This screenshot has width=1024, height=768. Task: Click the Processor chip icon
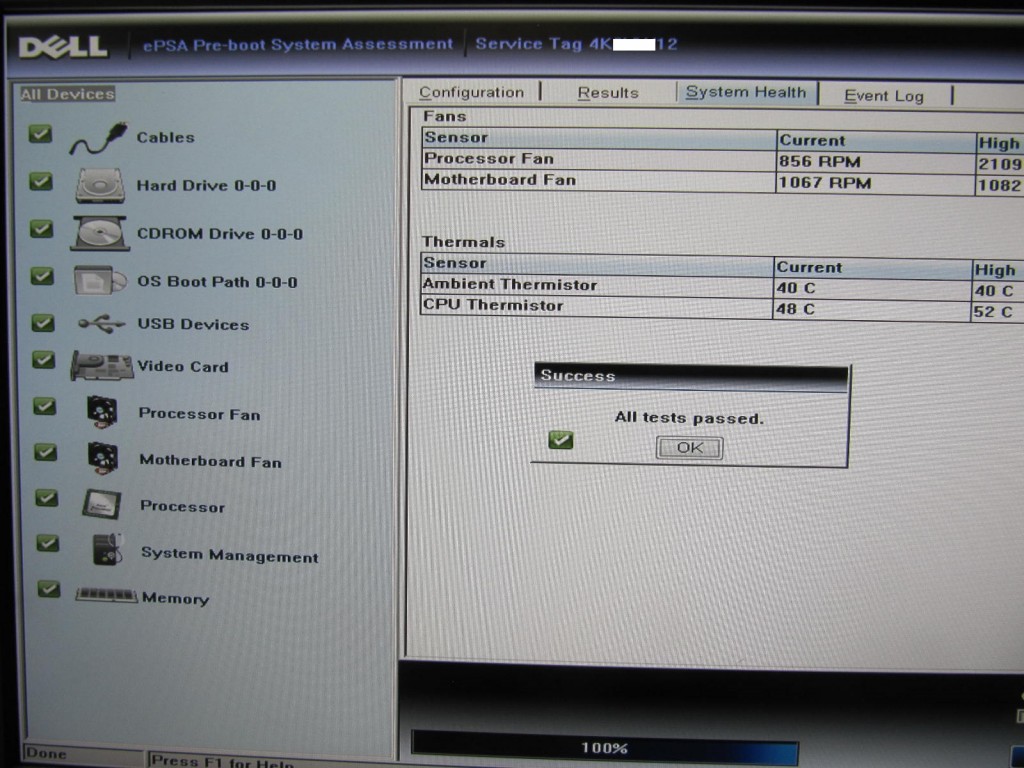102,505
